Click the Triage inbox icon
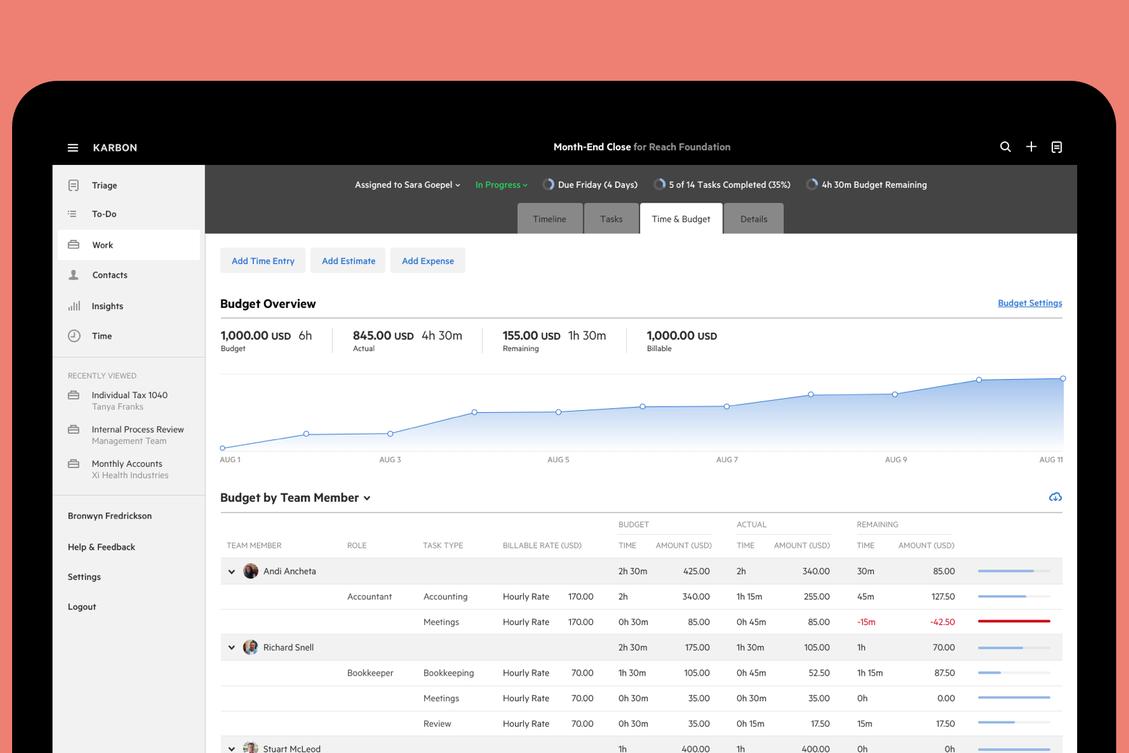This screenshot has width=1129, height=753. pos(73,186)
